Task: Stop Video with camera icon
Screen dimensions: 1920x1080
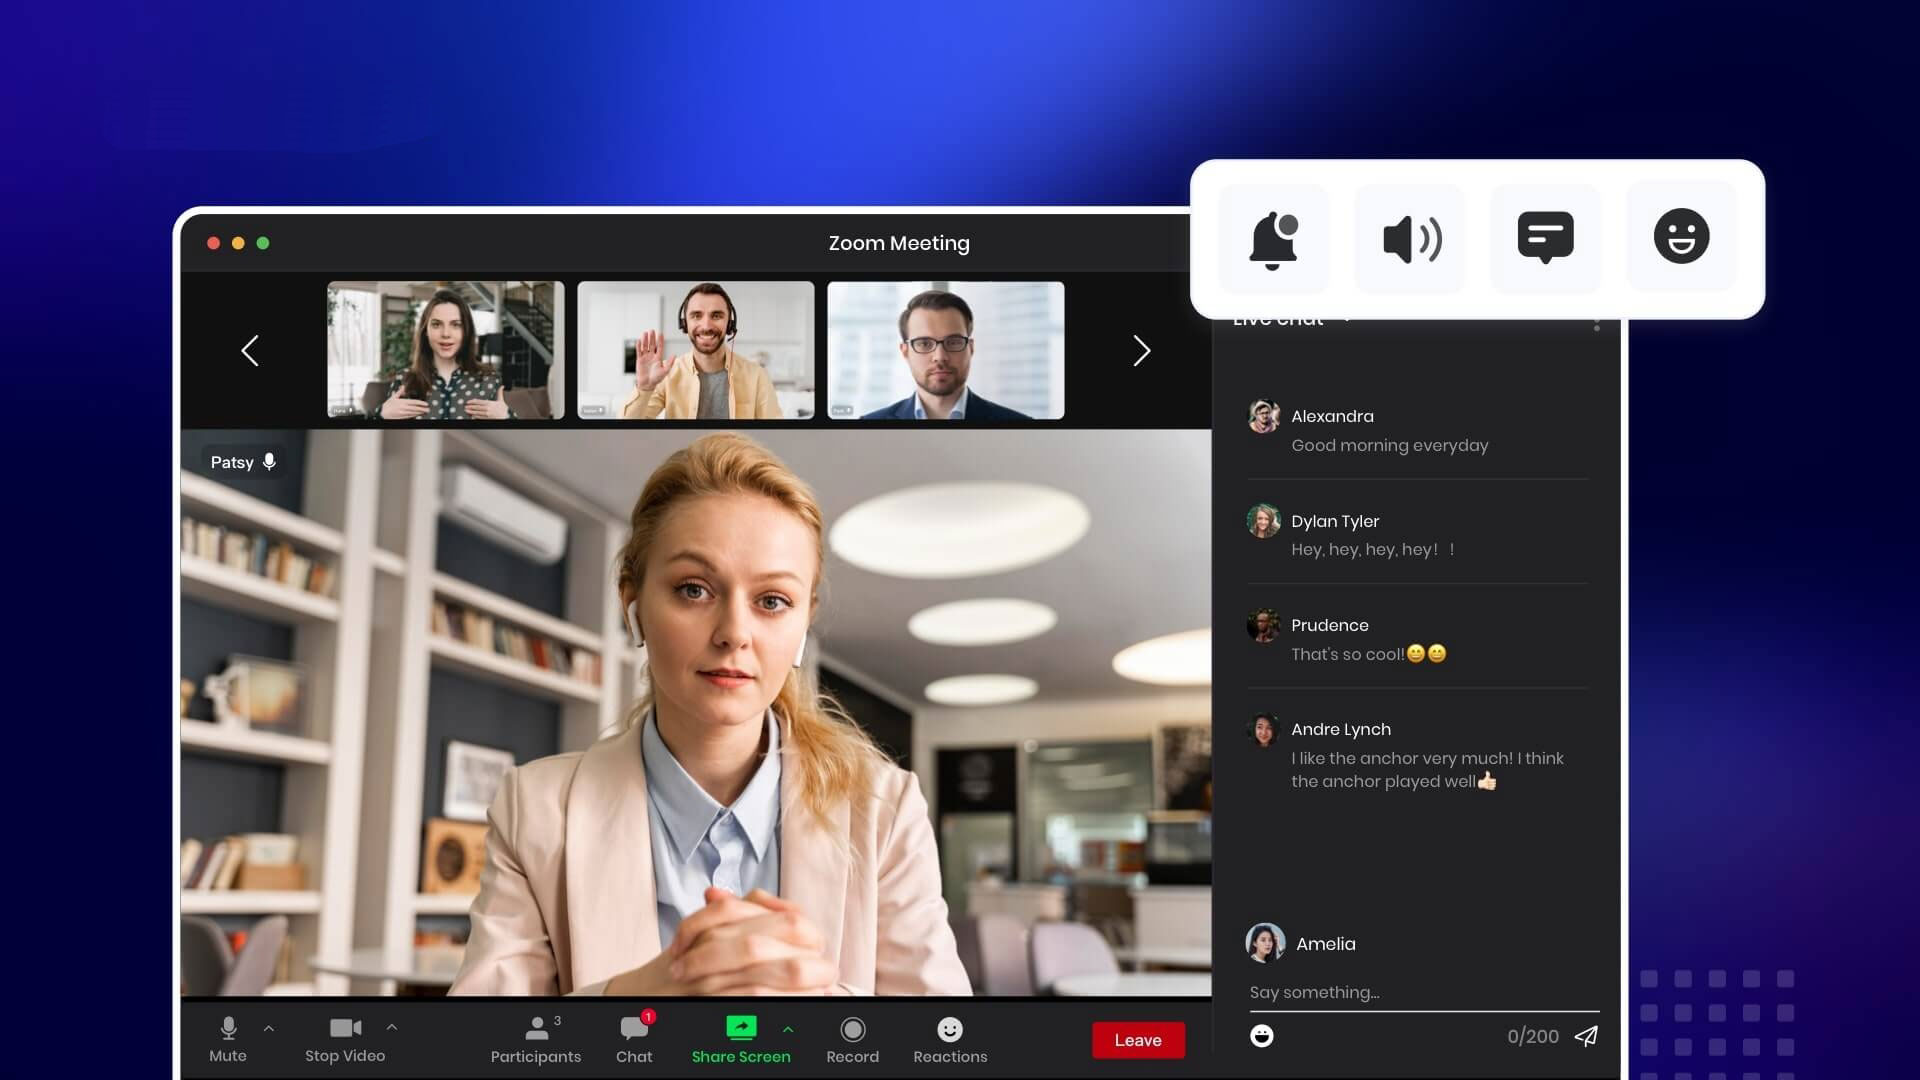Action: point(345,1039)
